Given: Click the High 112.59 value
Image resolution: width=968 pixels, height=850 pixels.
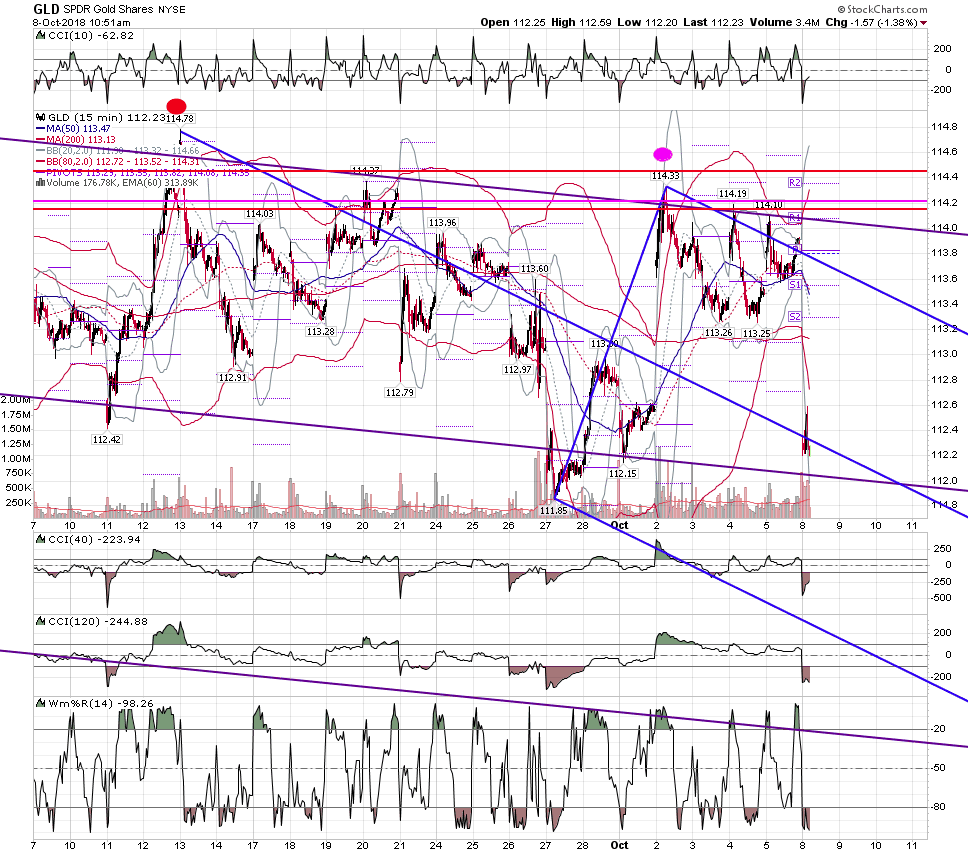Looking at the screenshot, I should [x=581, y=22].
